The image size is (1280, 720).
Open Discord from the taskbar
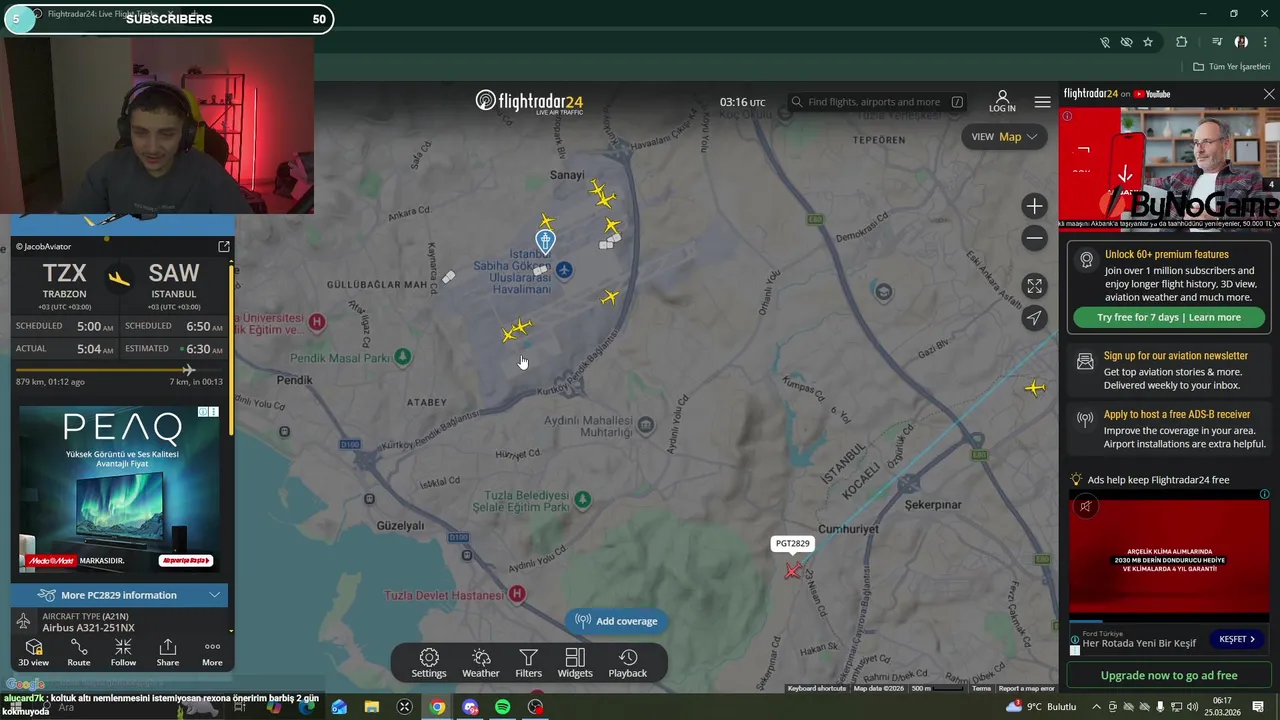coord(470,707)
